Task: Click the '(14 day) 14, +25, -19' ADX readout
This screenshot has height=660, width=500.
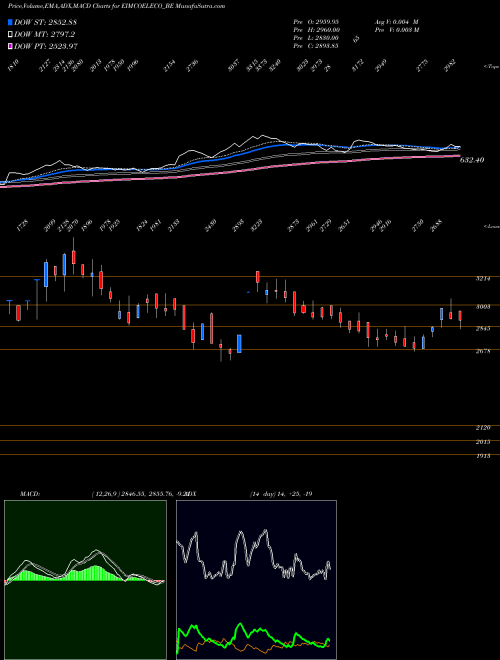Action: [281, 494]
